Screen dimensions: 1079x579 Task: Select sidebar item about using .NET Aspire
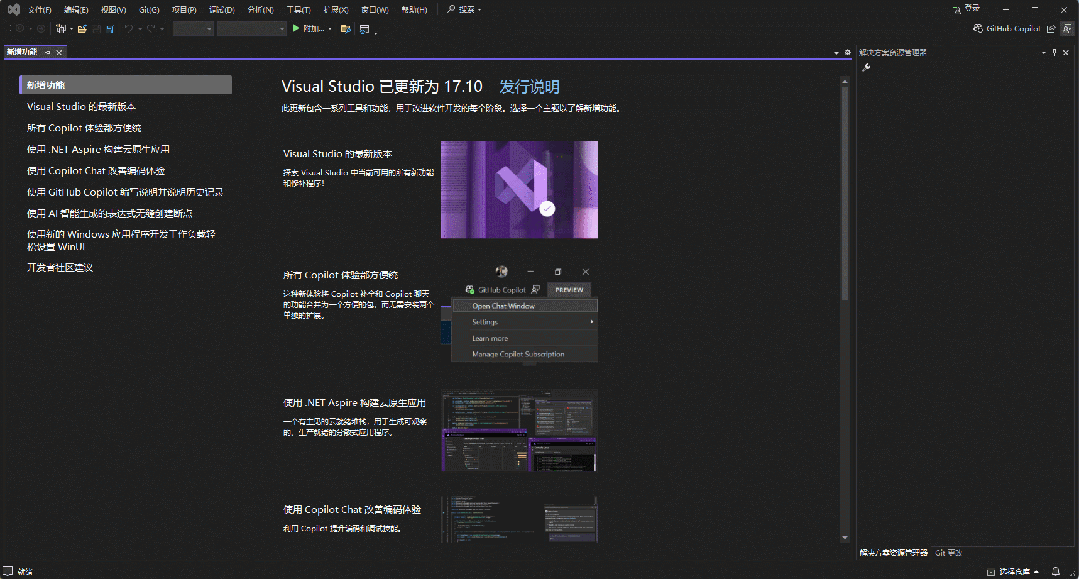[98, 149]
